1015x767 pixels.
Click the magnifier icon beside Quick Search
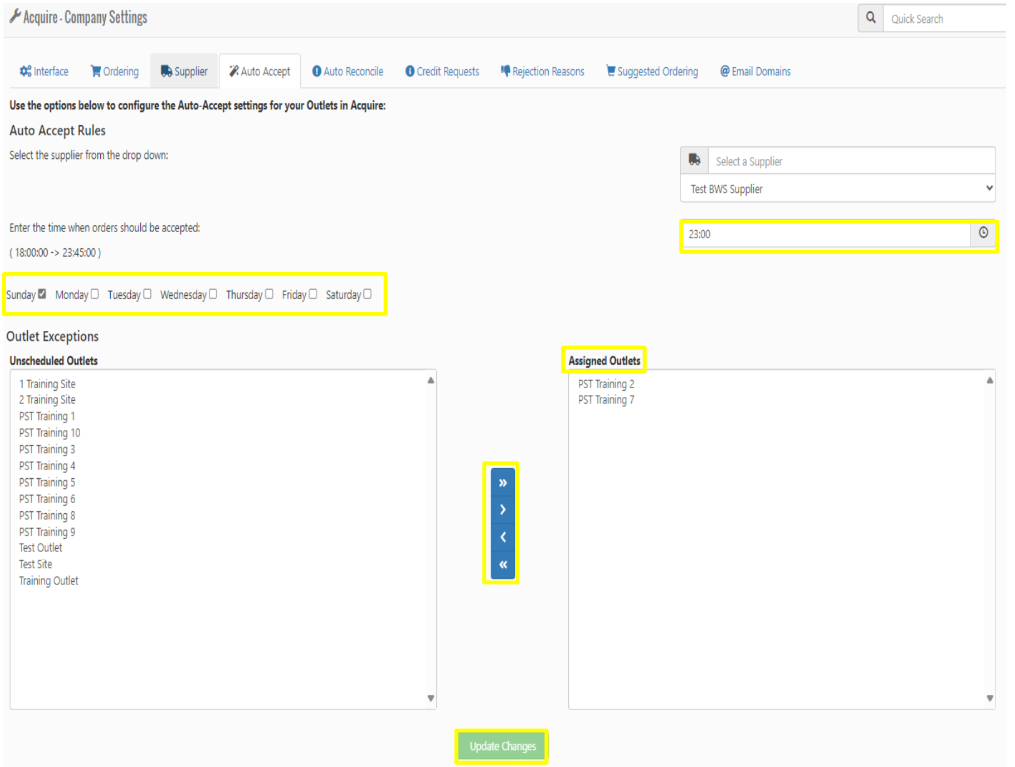tap(871, 19)
